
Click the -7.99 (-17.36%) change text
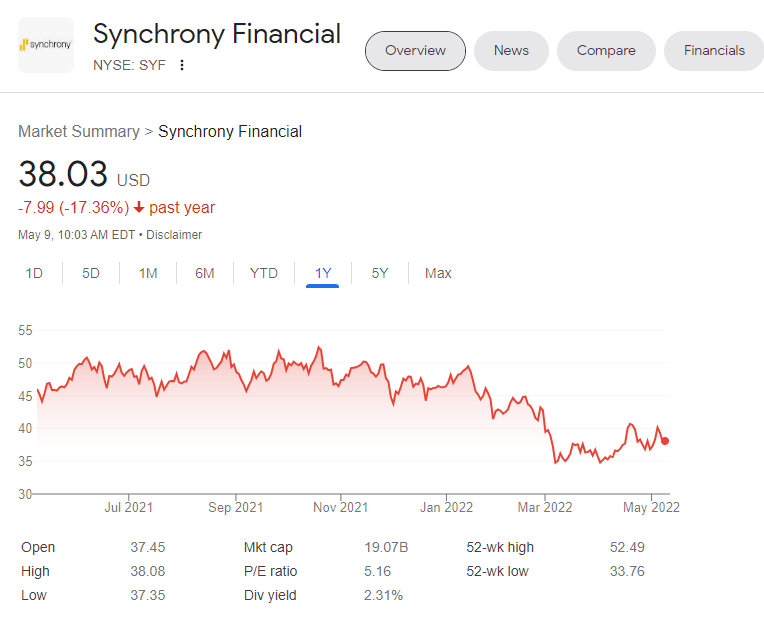pos(74,207)
